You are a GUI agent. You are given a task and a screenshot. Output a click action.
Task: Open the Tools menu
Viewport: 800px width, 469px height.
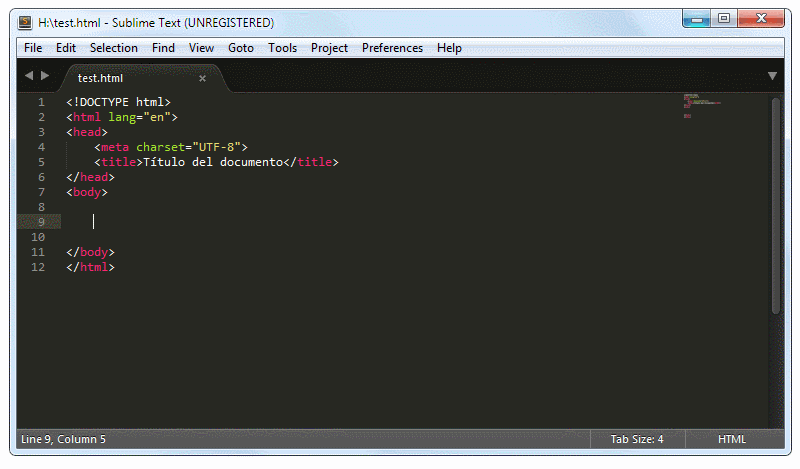(283, 48)
